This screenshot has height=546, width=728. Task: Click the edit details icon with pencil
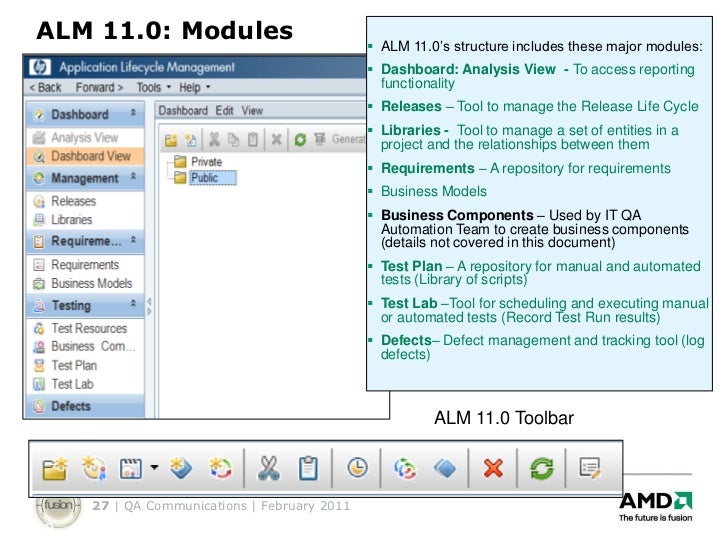[x=590, y=468]
